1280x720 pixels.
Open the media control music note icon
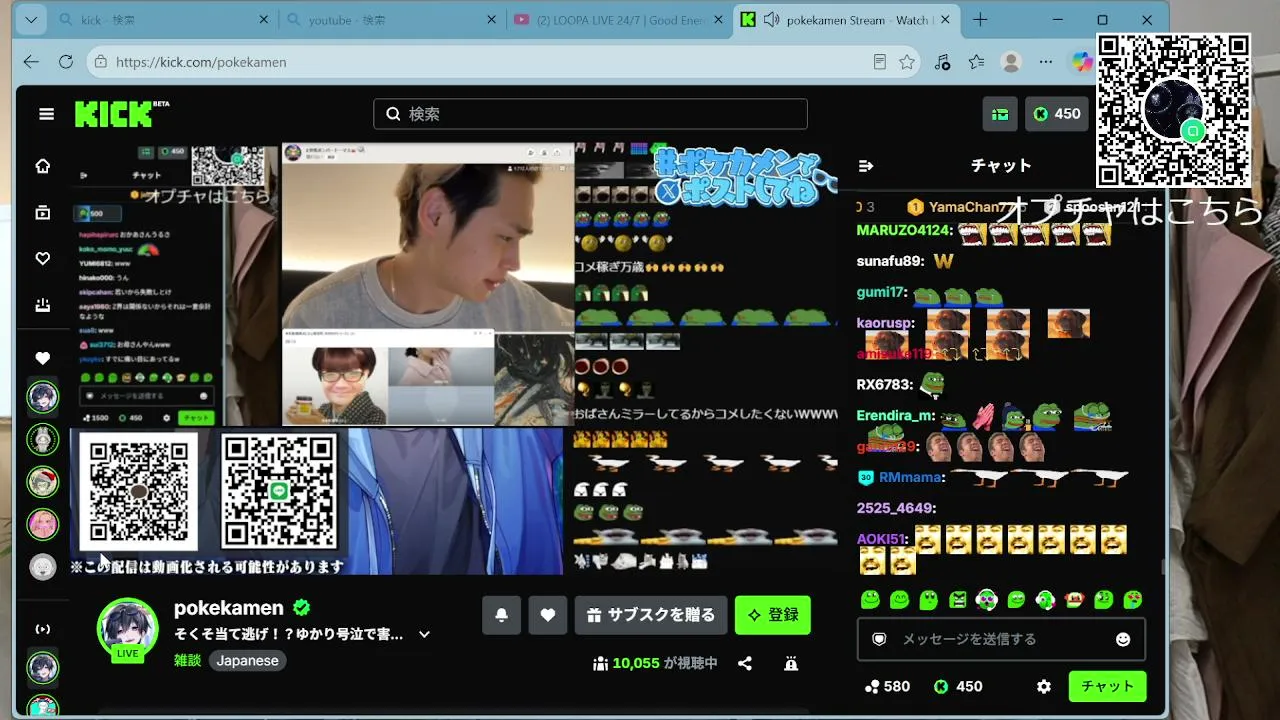942,62
